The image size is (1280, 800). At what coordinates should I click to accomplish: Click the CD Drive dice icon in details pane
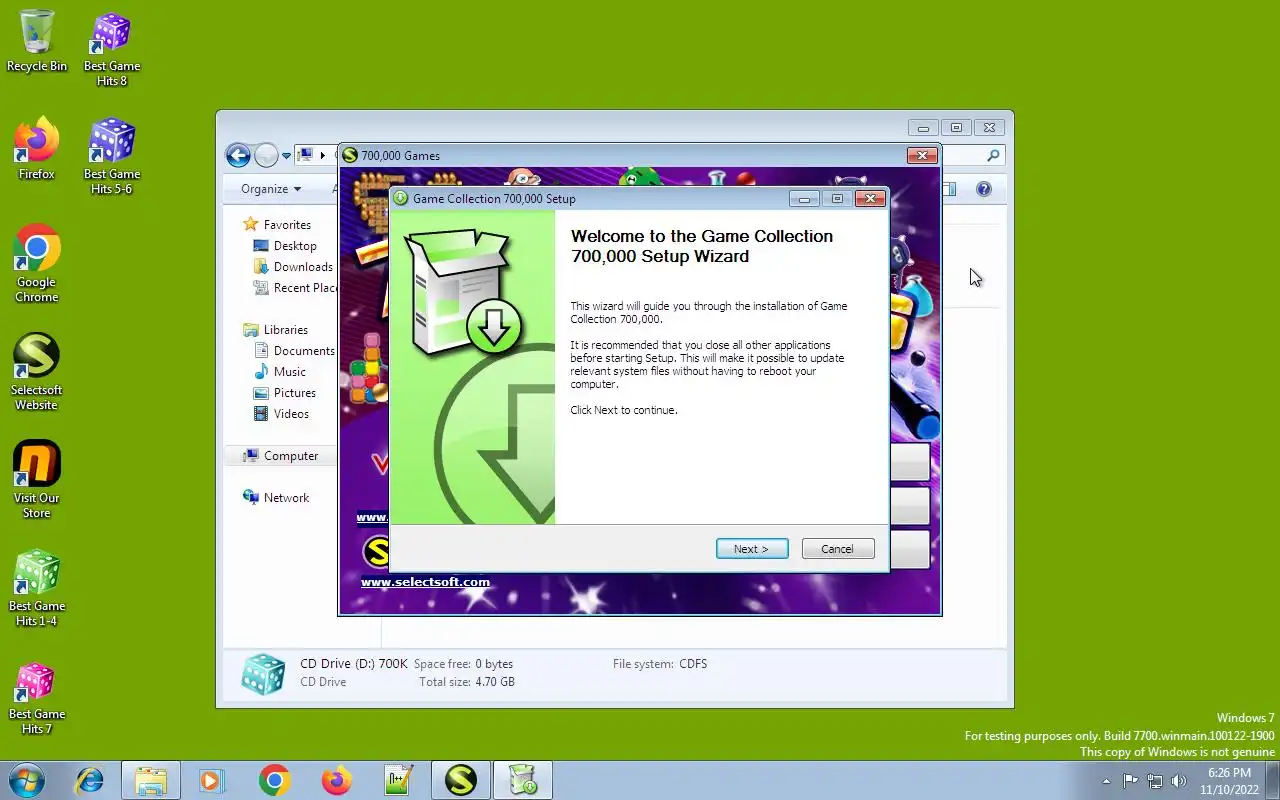point(264,674)
